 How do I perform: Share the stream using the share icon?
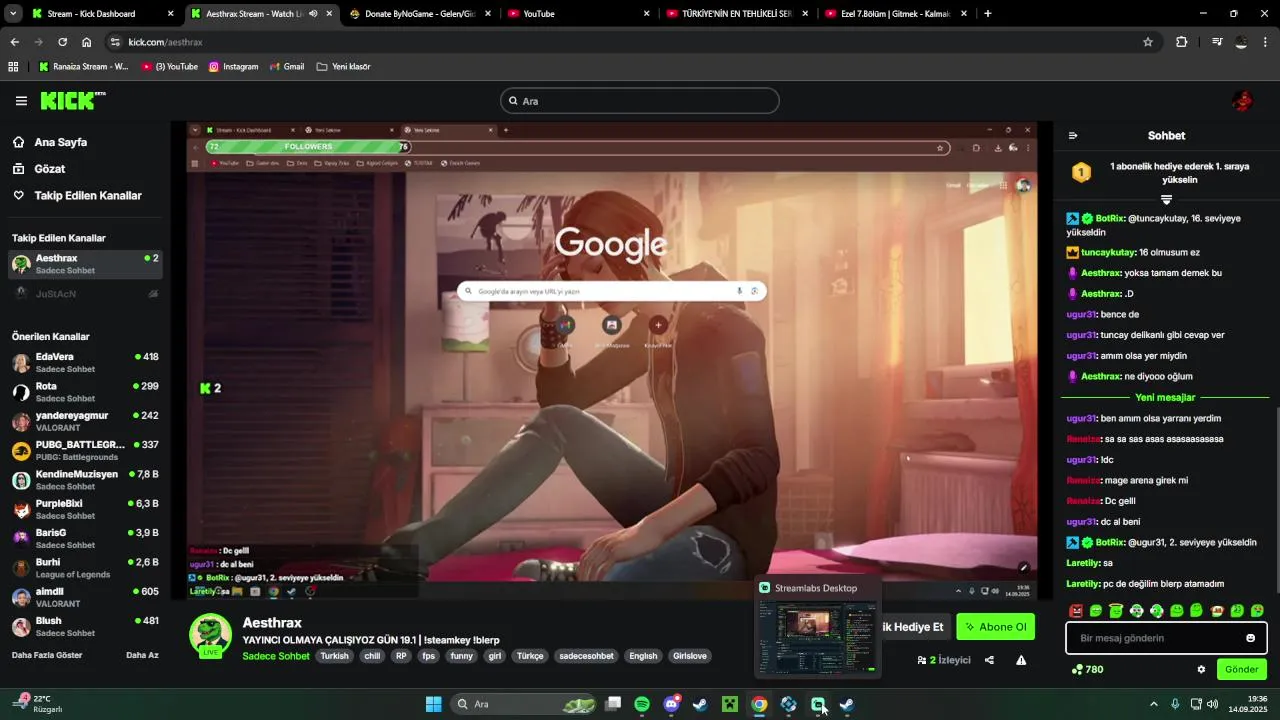[989, 660]
